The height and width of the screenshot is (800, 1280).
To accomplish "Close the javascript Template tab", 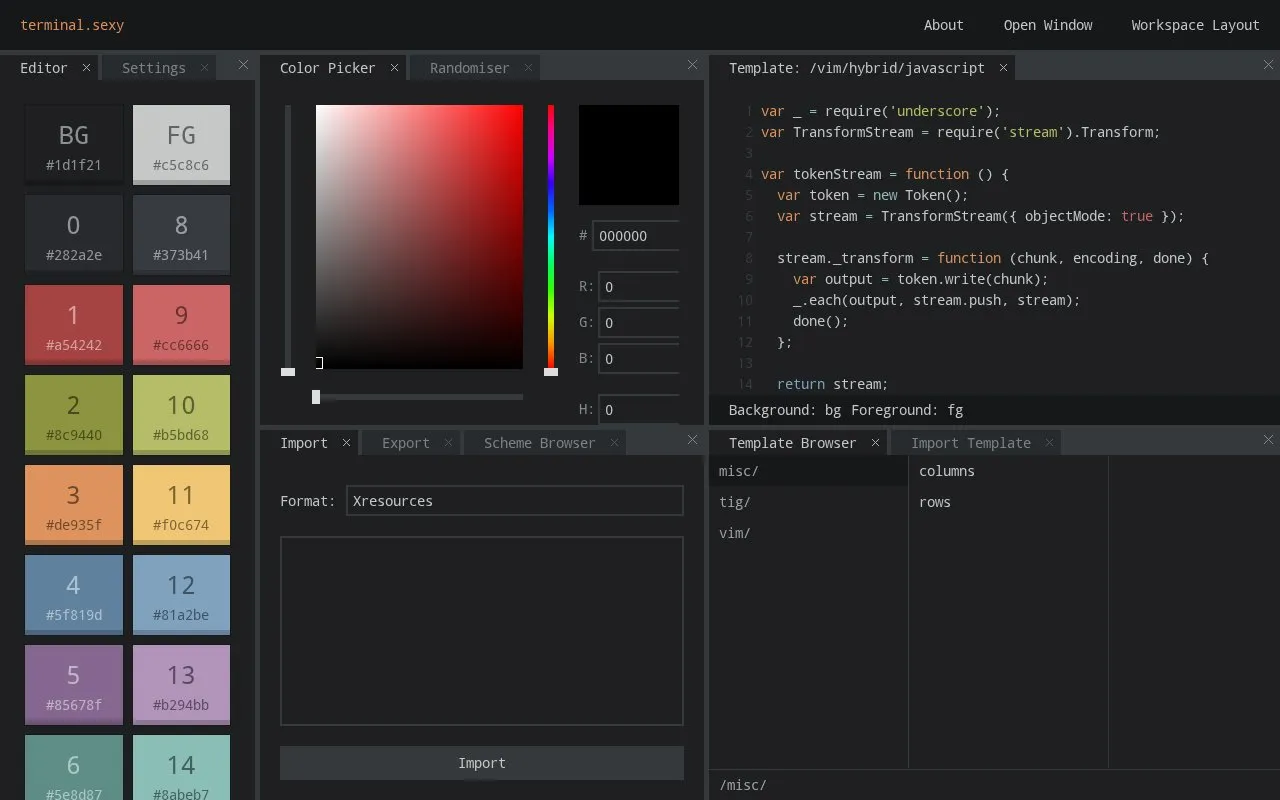I will click(x=1003, y=68).
